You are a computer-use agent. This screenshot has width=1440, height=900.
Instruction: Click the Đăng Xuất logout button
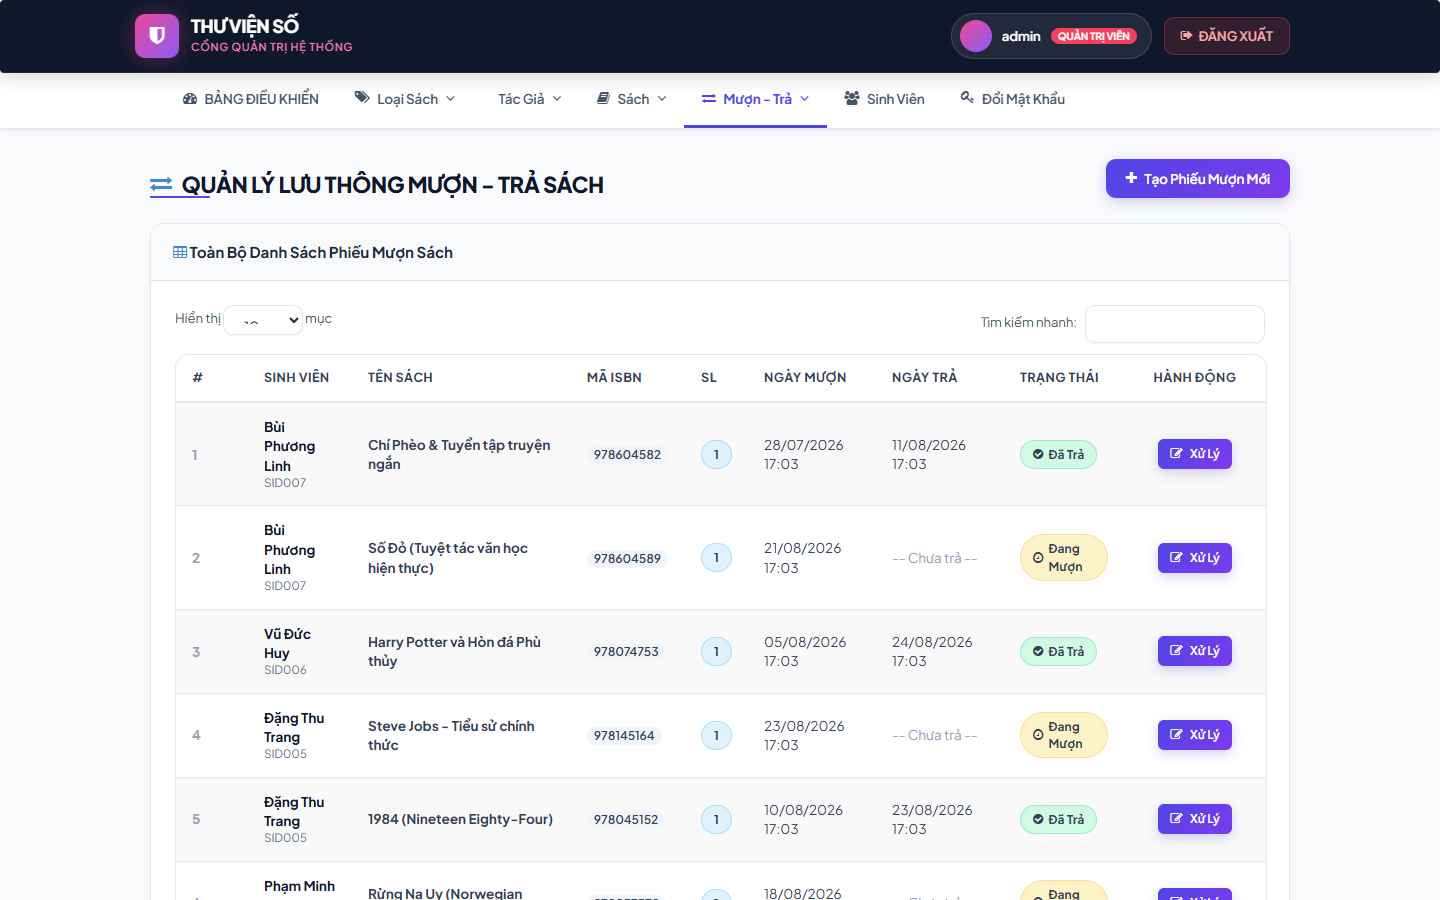click(x=1226, y=36)
